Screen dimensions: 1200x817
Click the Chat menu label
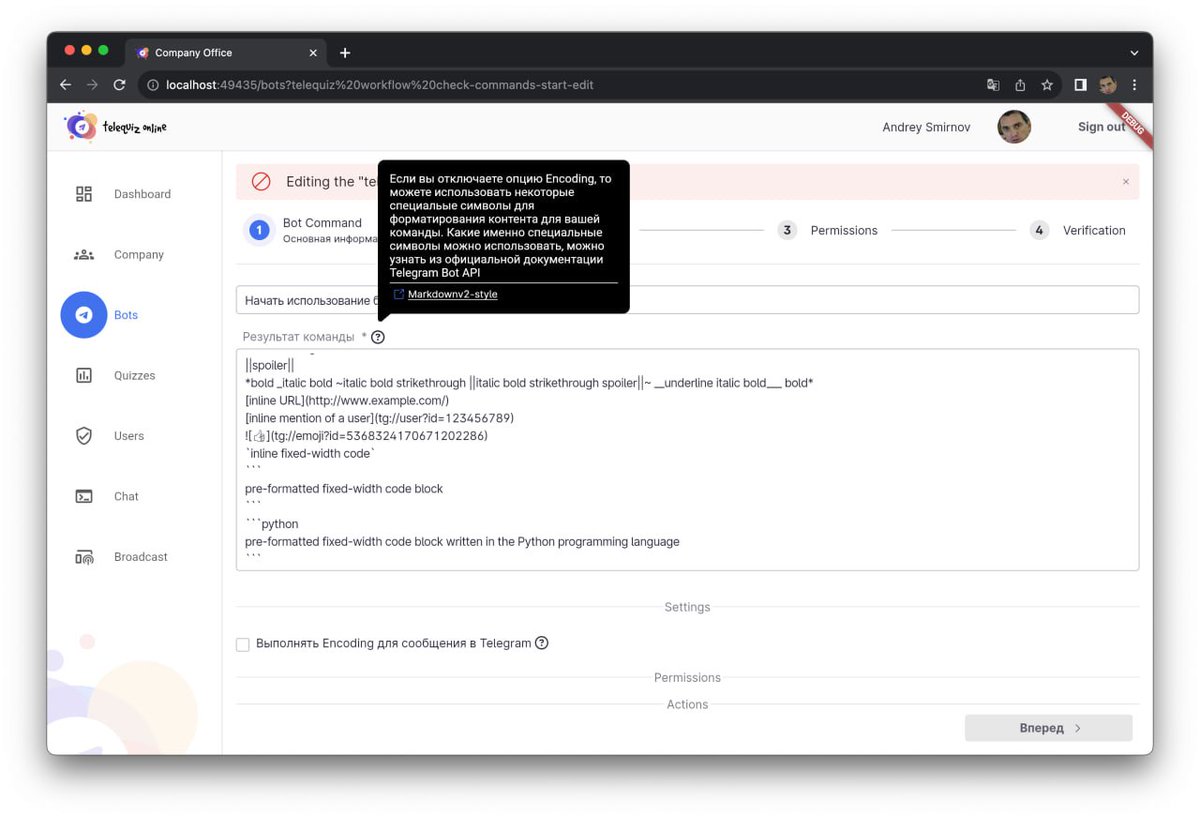[x=126, y=497]
